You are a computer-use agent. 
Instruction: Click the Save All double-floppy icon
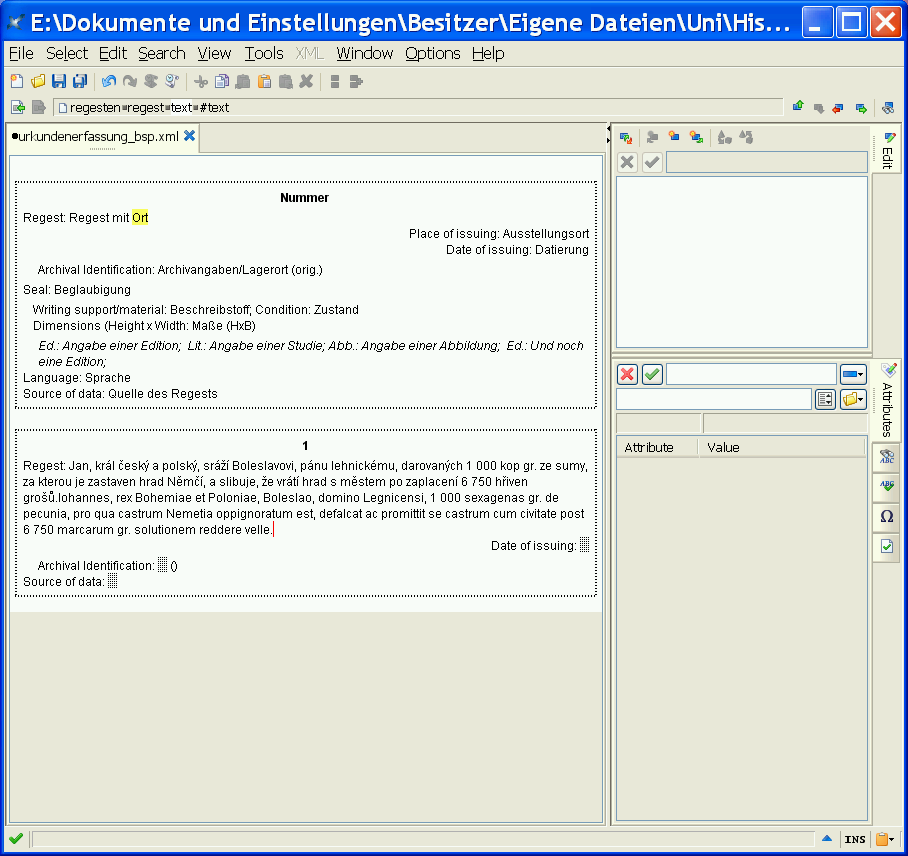point(80,82)
